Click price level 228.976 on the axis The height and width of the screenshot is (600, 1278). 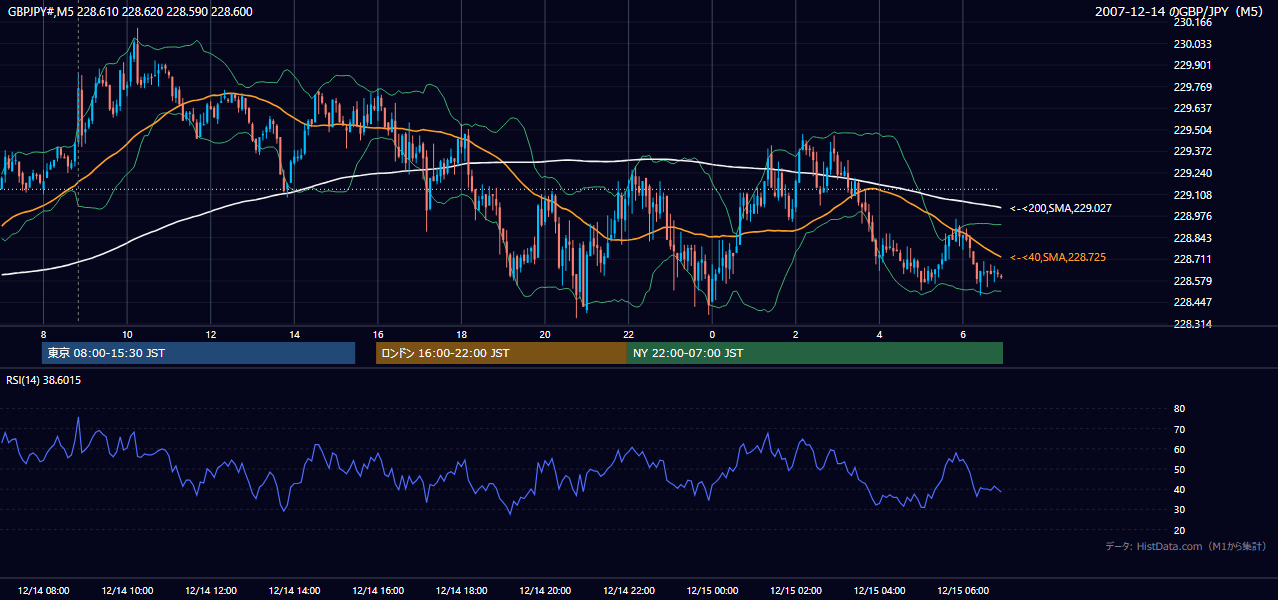coord(1192,216)
